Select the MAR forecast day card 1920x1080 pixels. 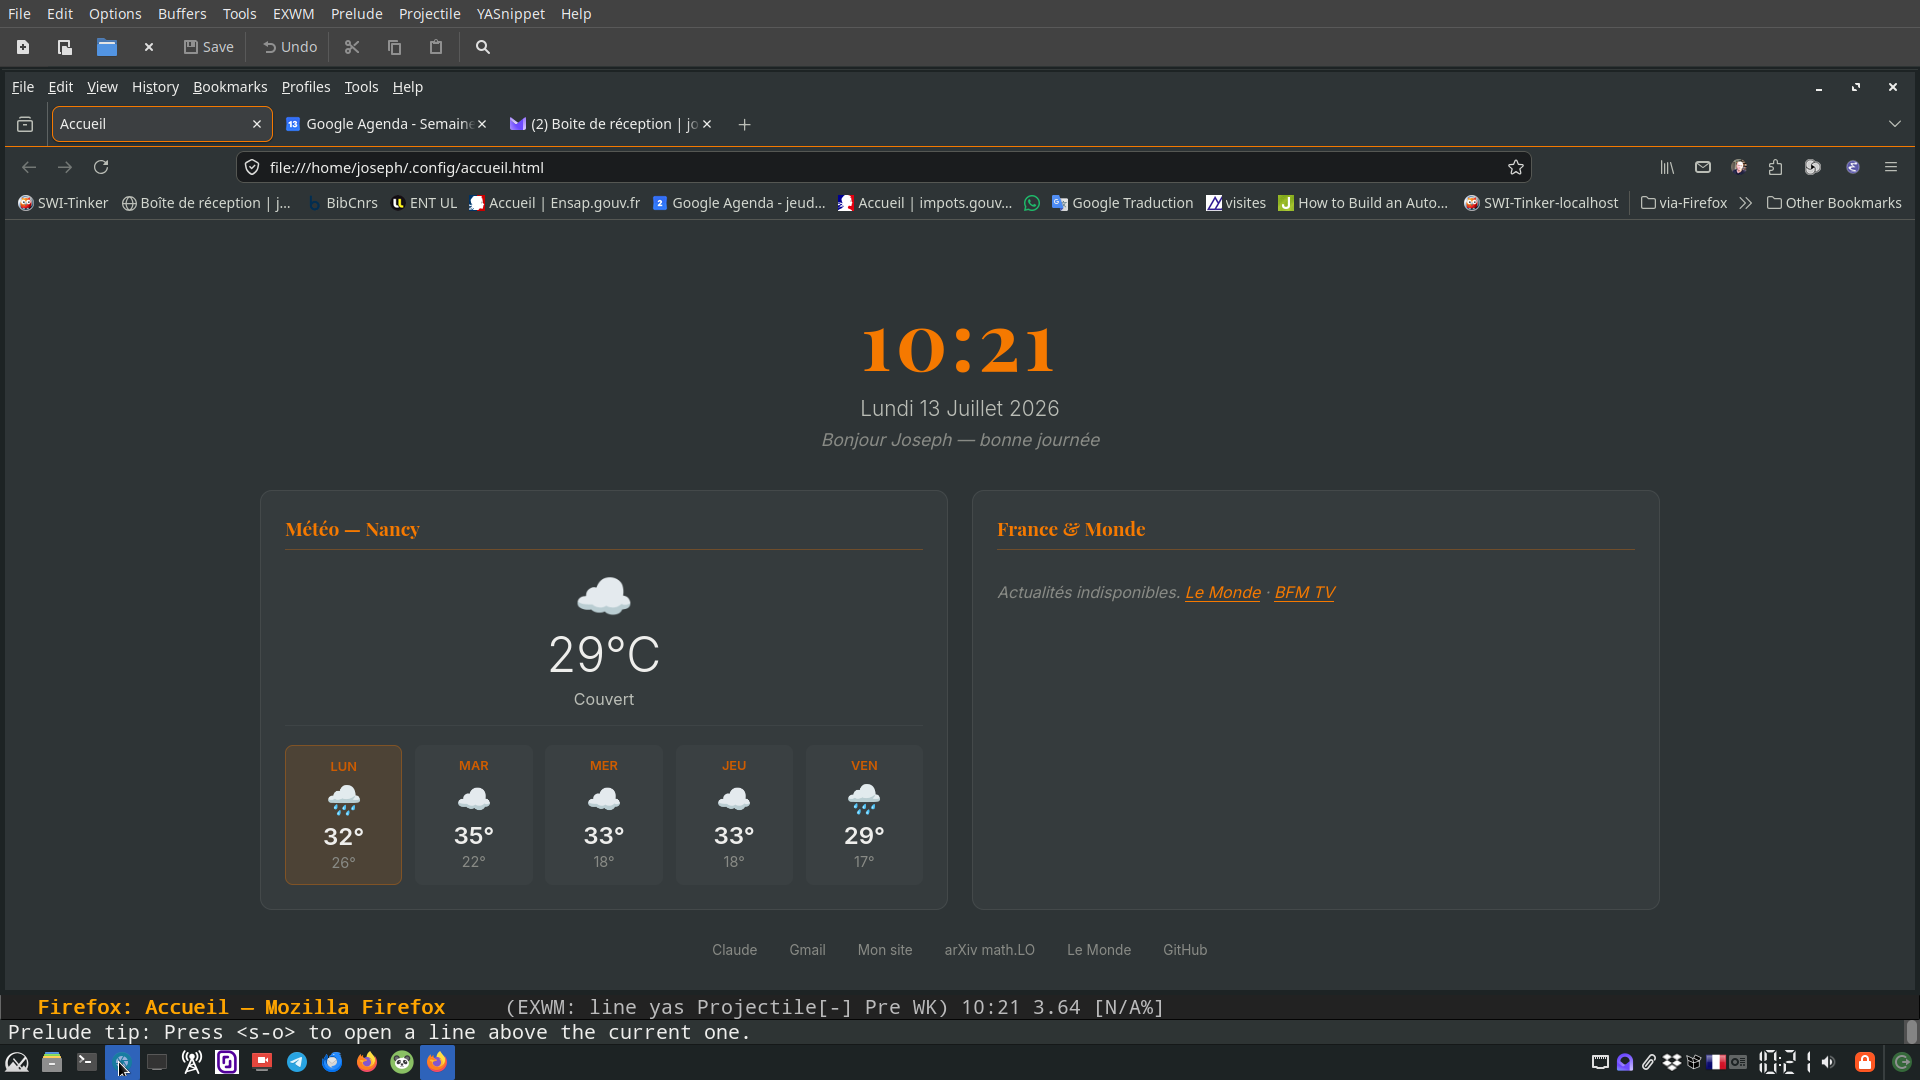coord(473,814)
